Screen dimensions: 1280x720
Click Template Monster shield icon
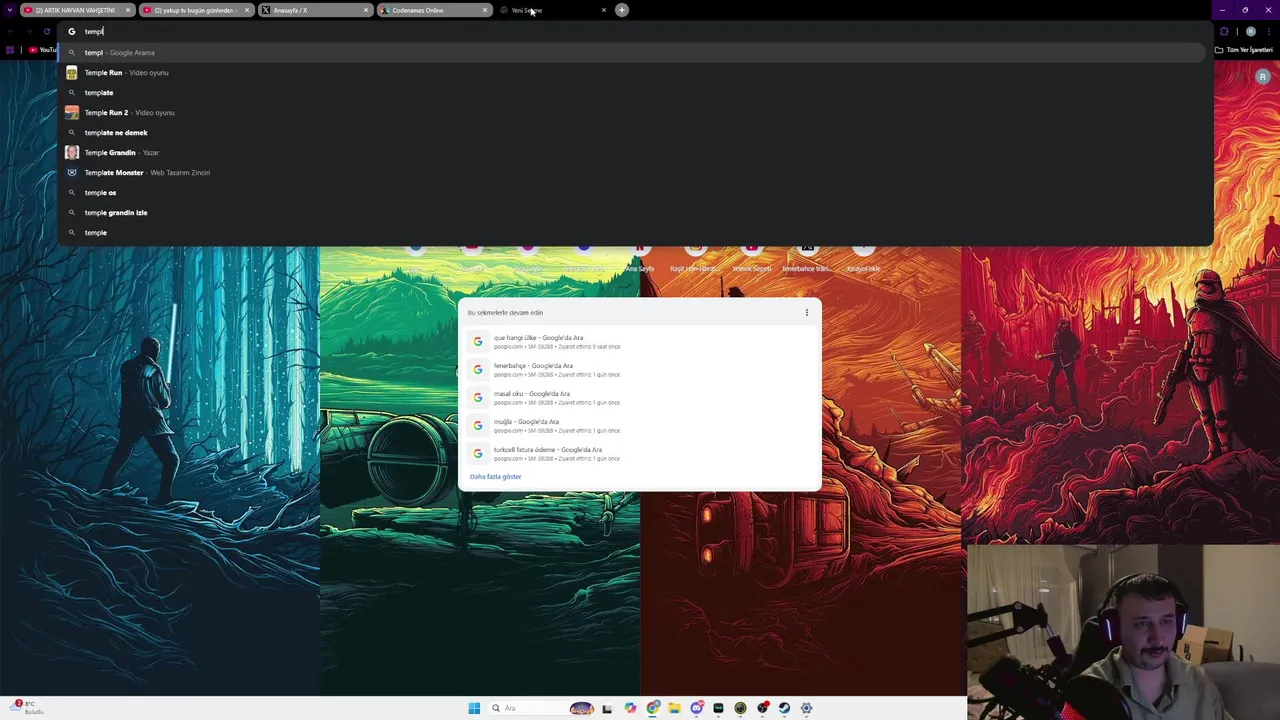(x=71, y=172)
